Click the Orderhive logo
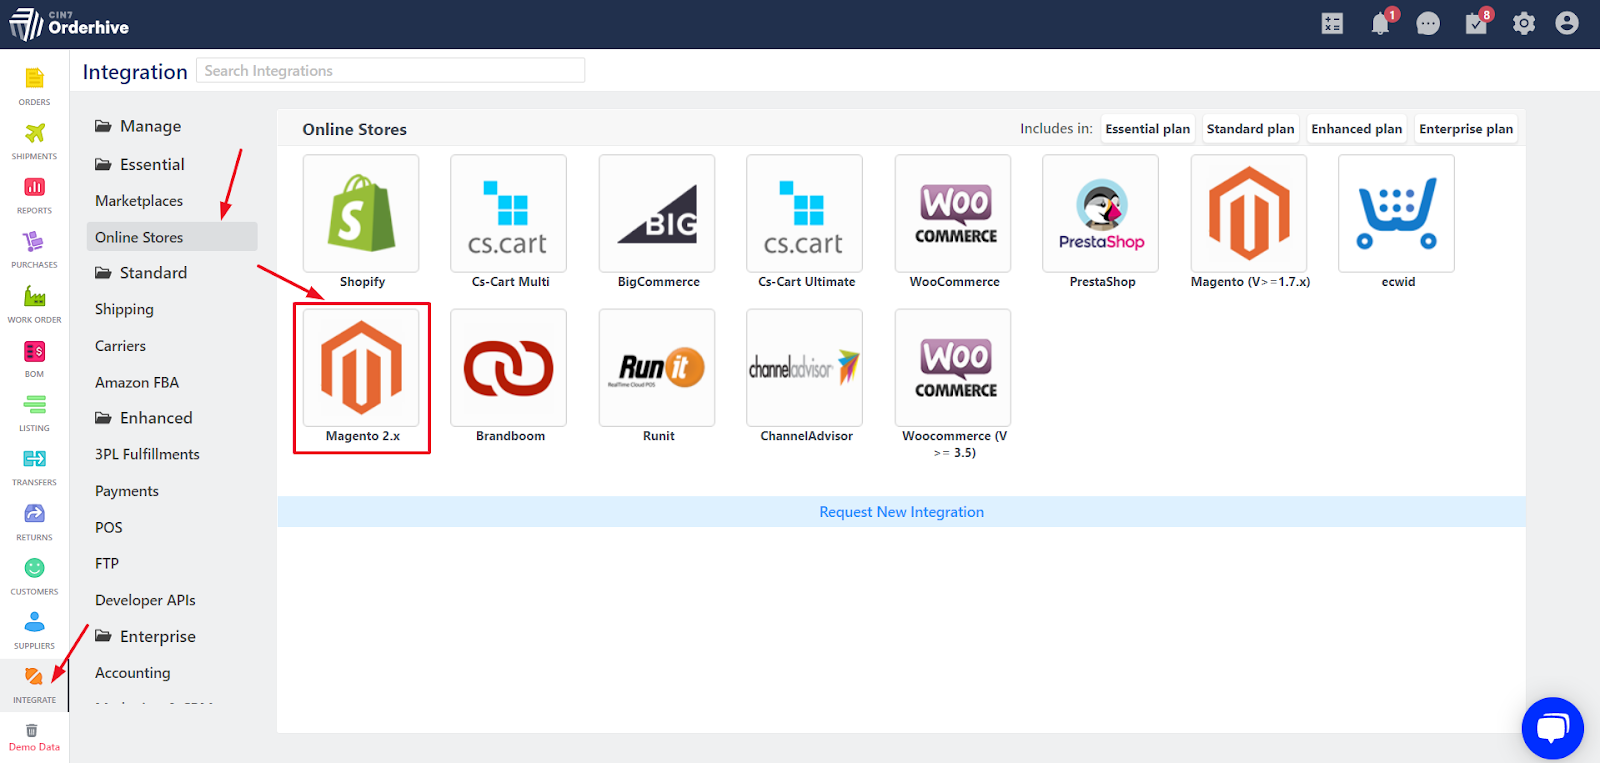The width and height of the screenshot is (1600, 763). [68, 24]
